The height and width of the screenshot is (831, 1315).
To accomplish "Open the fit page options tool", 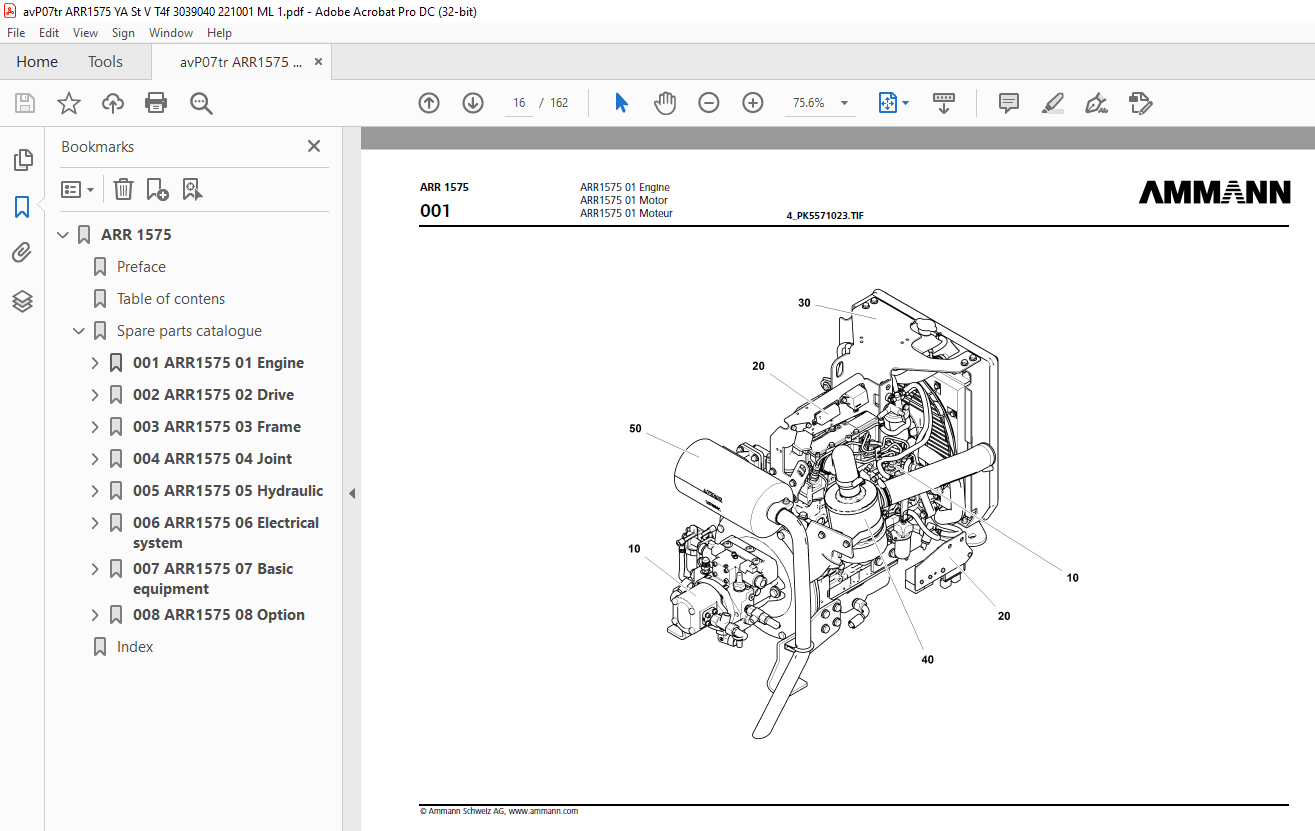I will 893,103.
